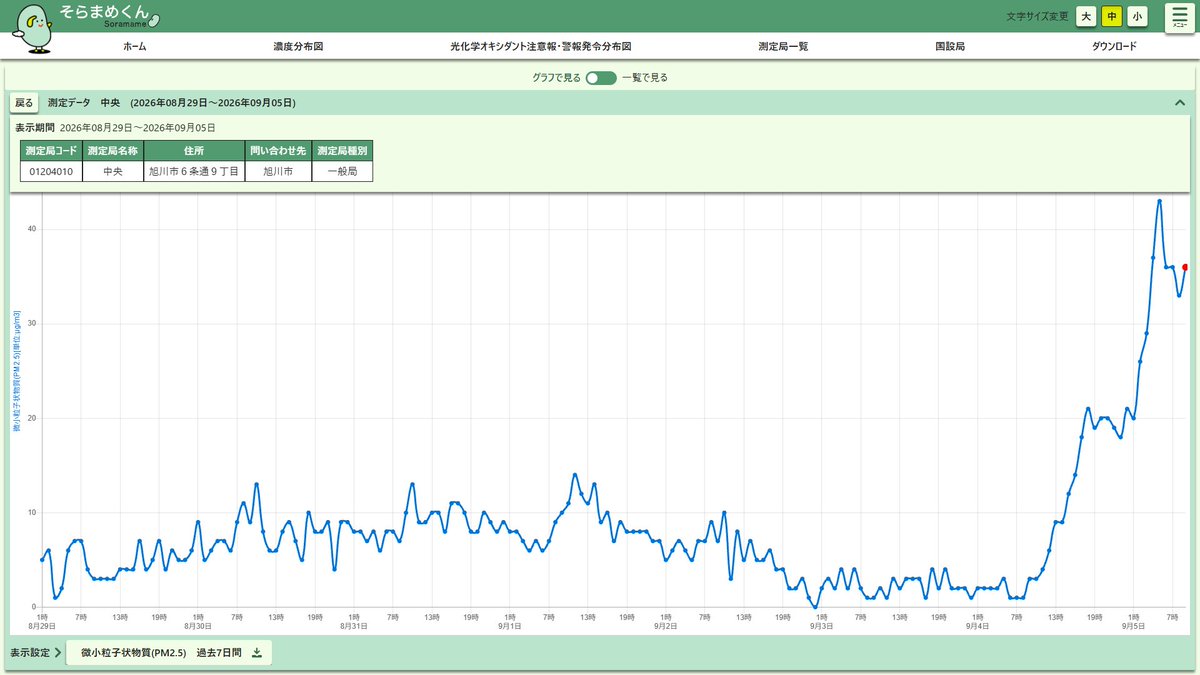The image size is (1200, 675).
Task: Collapse the 測定データ panel with chevron
Action: pos(1179,103)
